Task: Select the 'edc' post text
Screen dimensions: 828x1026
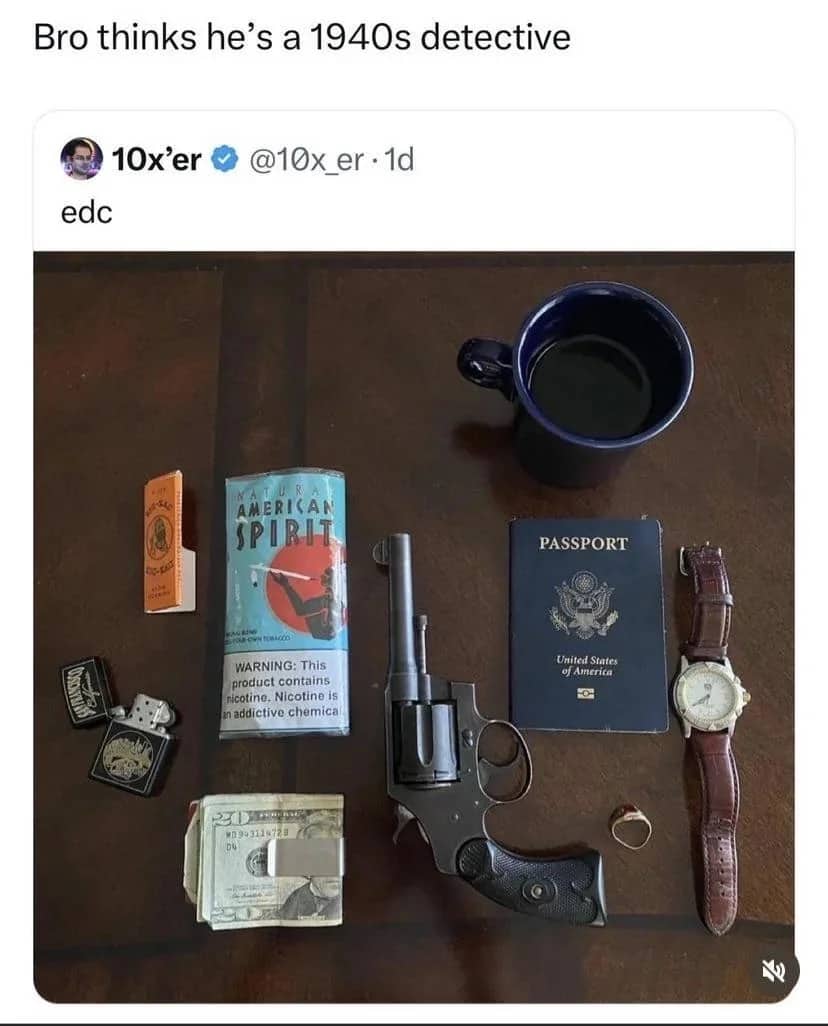Action: 86,212
